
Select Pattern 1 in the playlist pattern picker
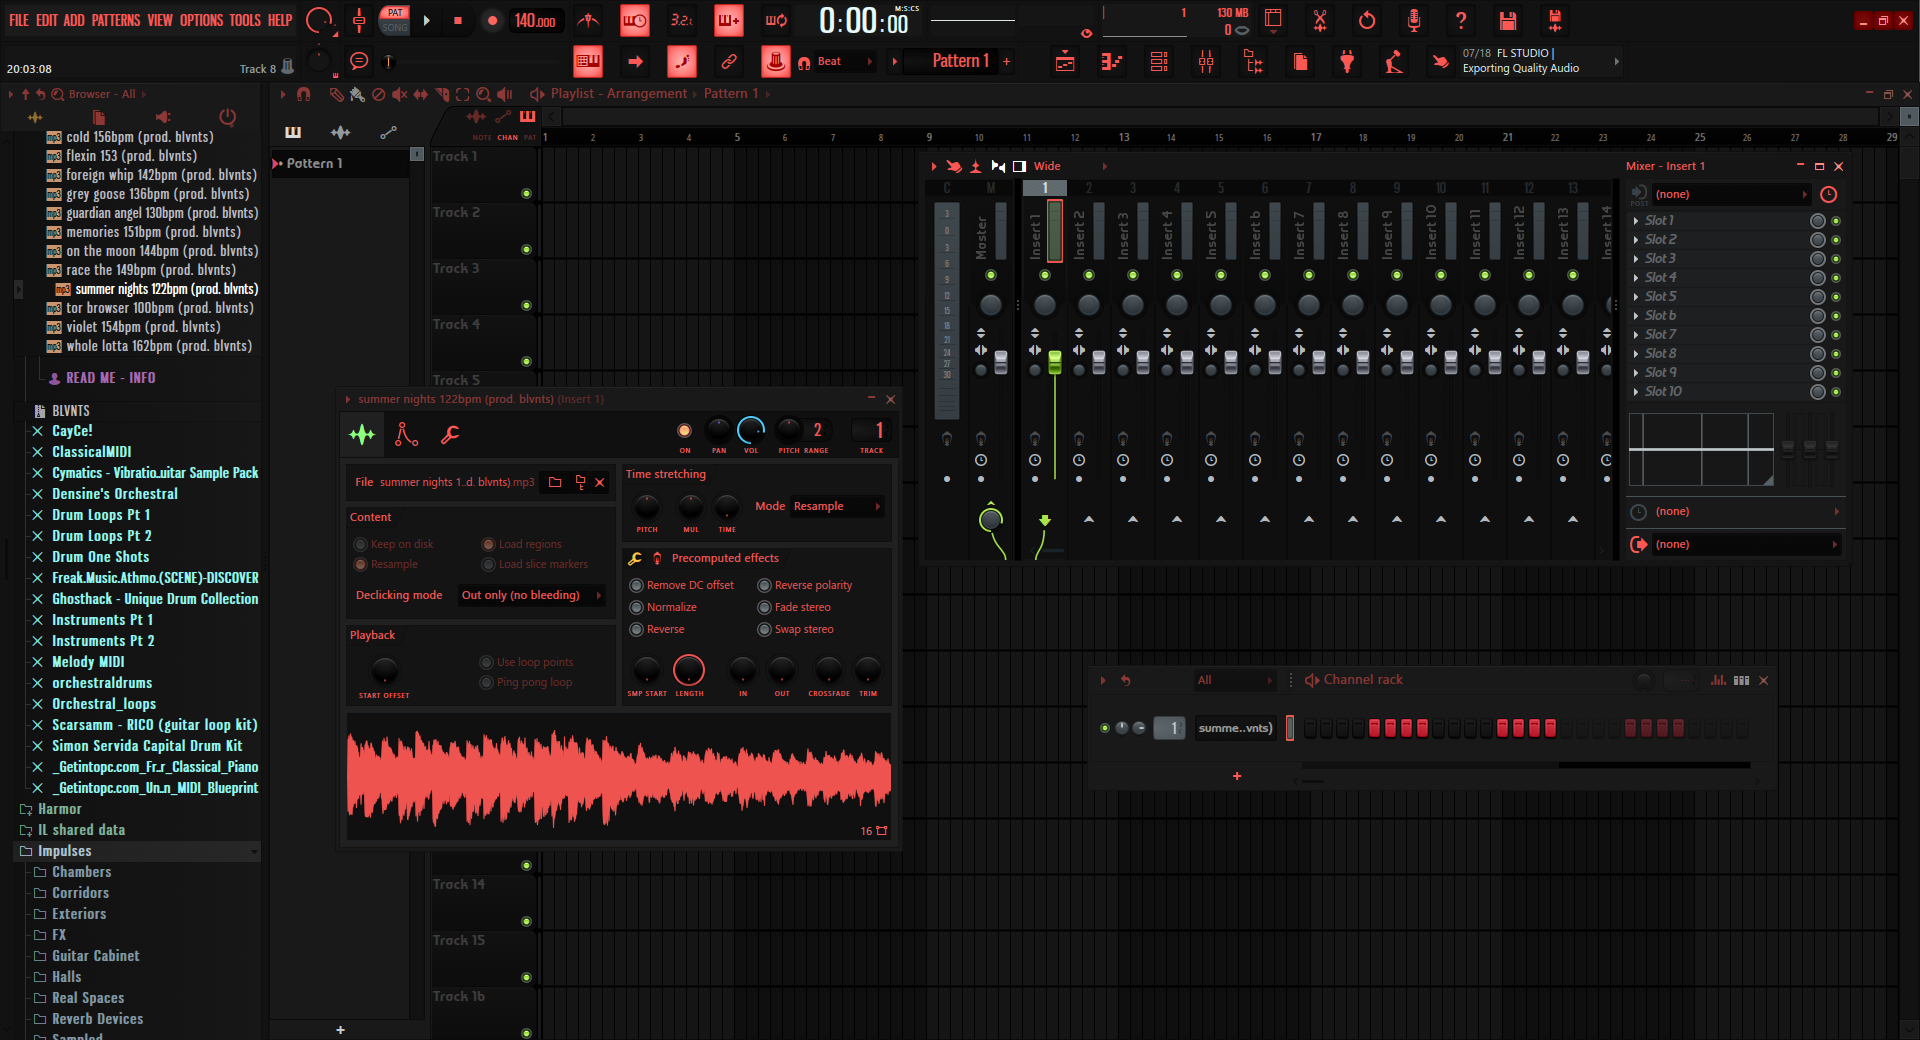tap(340, 163)
